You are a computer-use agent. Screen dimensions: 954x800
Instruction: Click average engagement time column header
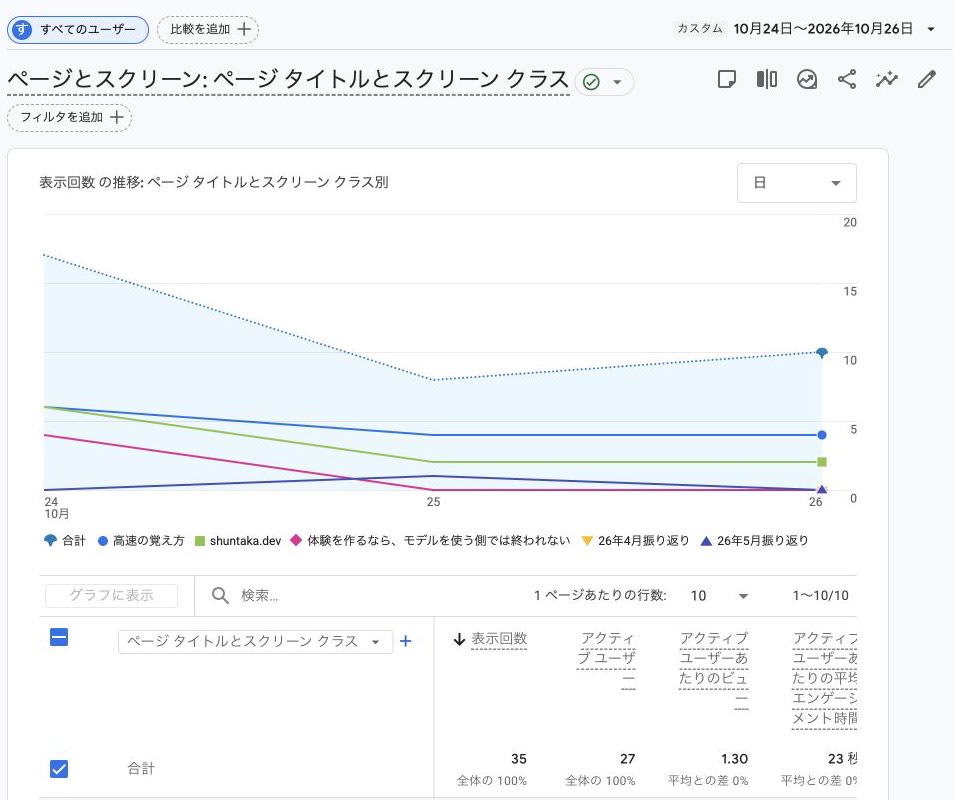coord(824,678)
